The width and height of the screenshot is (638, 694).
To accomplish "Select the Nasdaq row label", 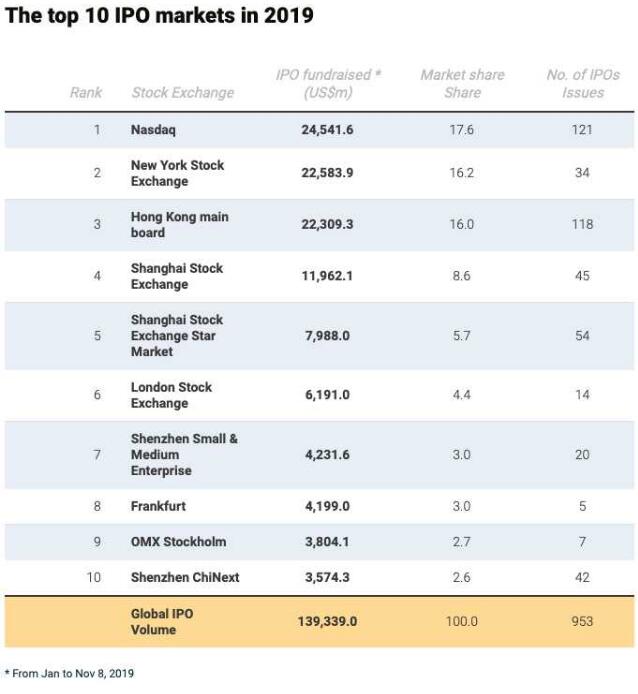I will point(153,130).
